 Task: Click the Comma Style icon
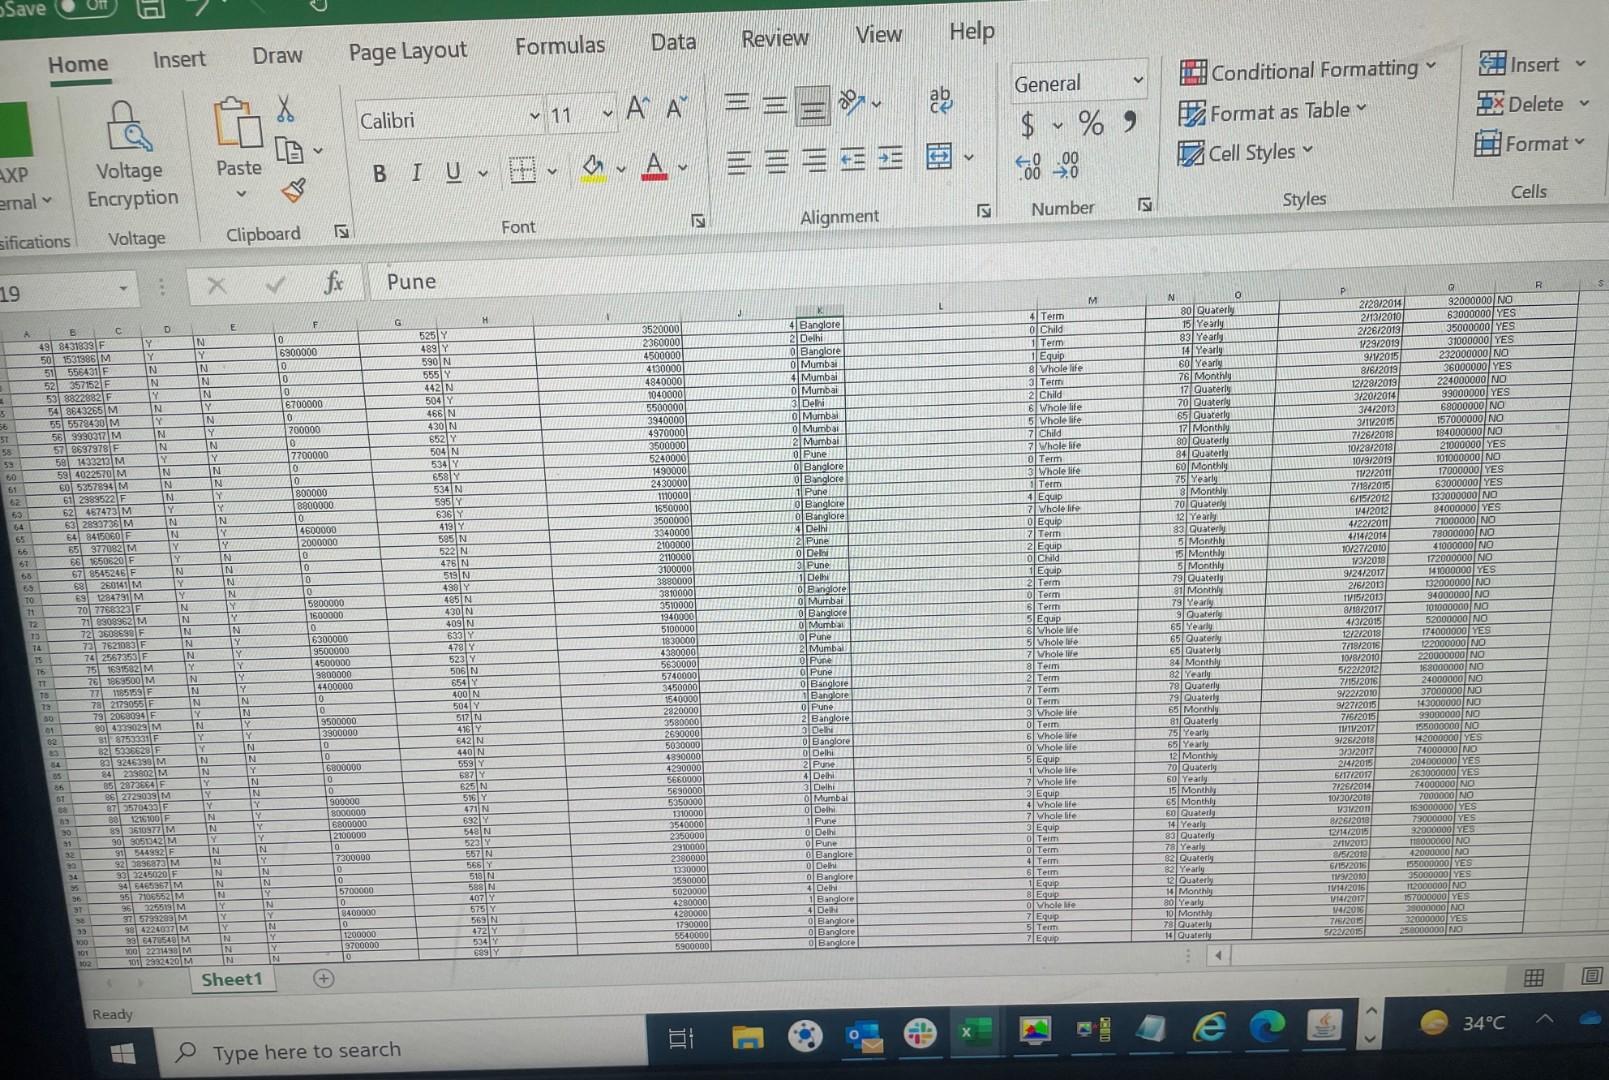point(1129,123)
